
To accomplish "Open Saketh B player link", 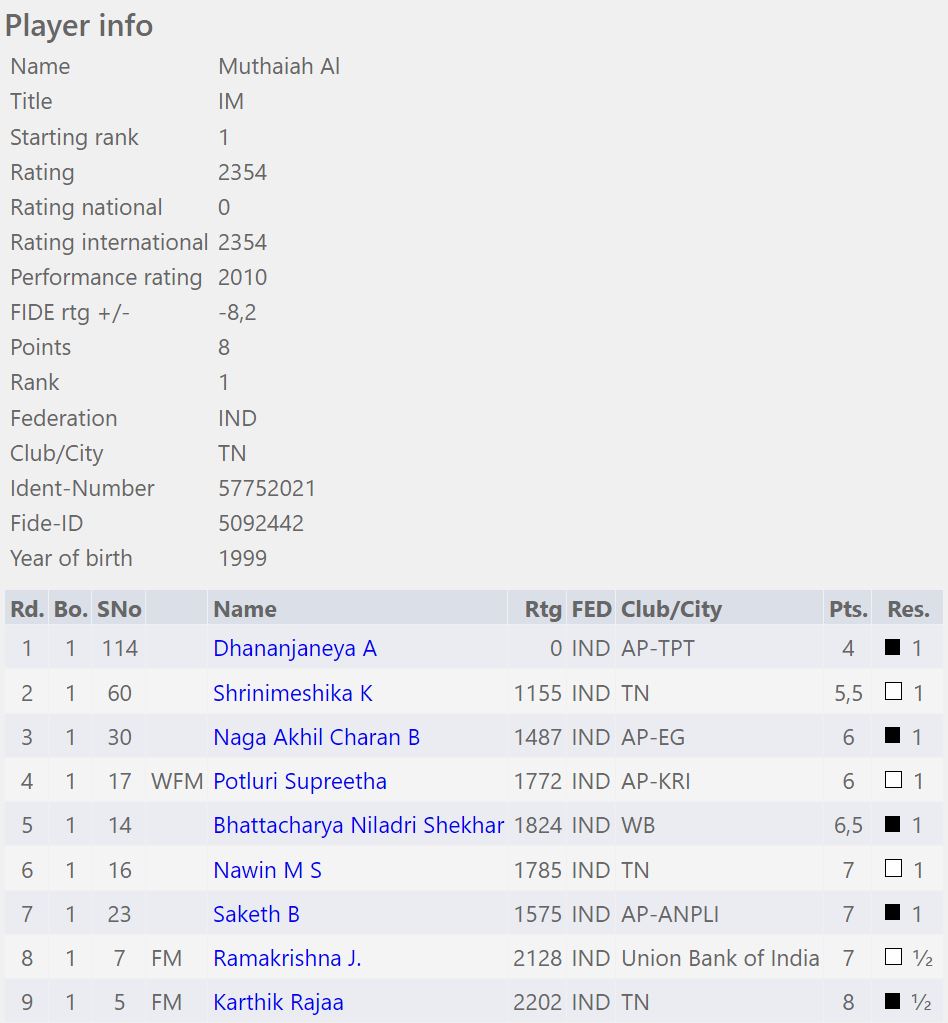I will point(256,915).
